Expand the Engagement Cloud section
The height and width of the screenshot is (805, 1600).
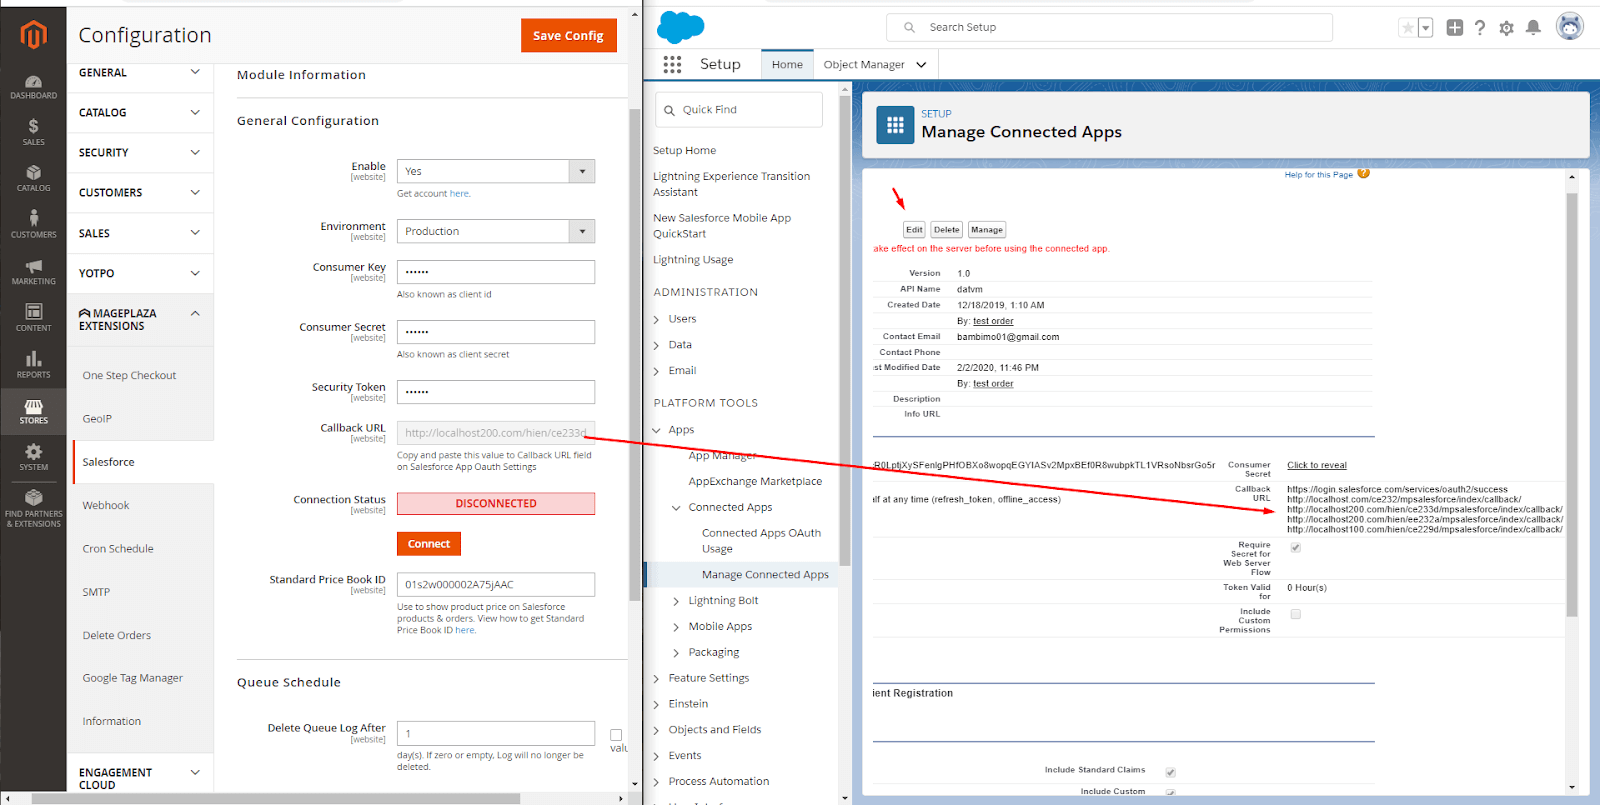pyautogui.click(x=140, y=778)
